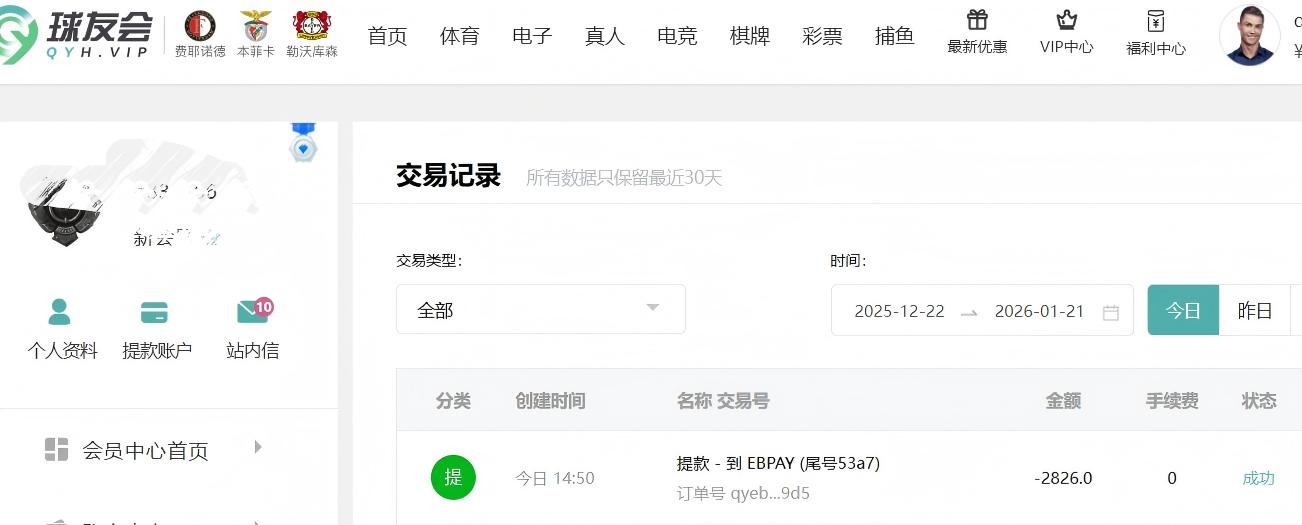Open 福利中心 icon
1302x525 pixels.
pos(1156,21)
